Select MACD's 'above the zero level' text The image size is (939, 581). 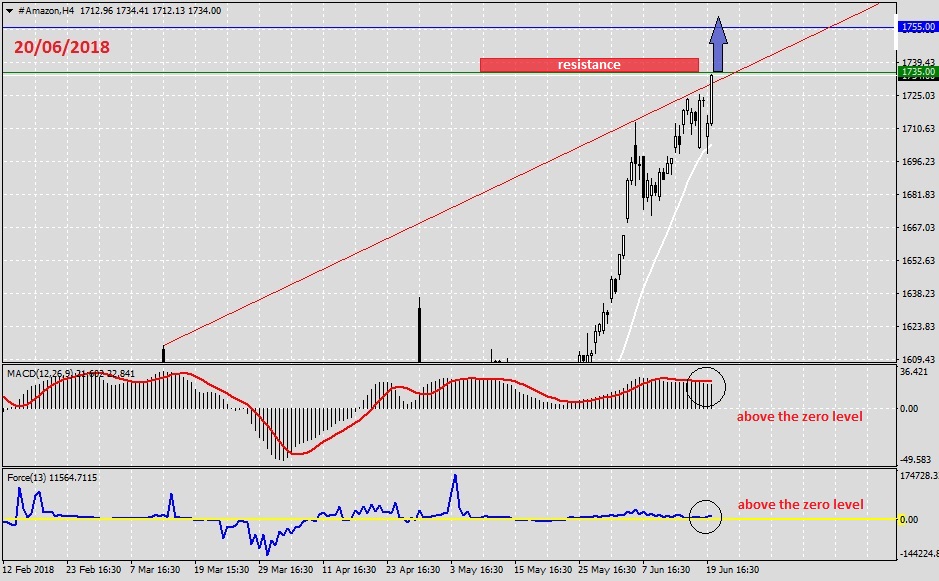coord(800,417)
